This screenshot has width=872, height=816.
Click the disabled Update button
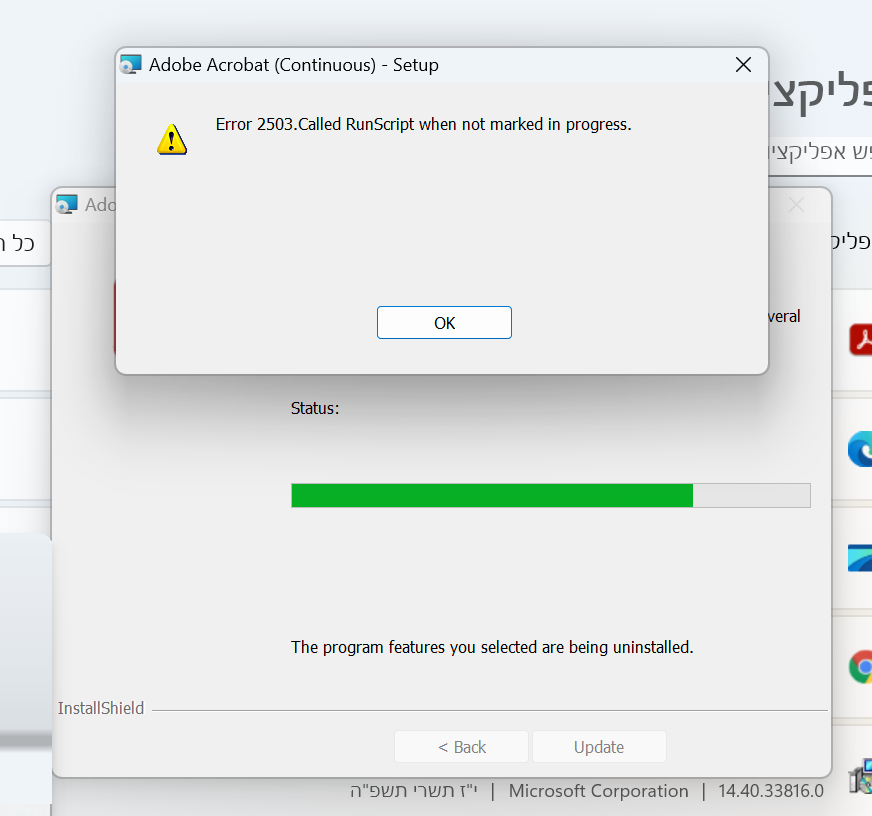pos(599,746)
